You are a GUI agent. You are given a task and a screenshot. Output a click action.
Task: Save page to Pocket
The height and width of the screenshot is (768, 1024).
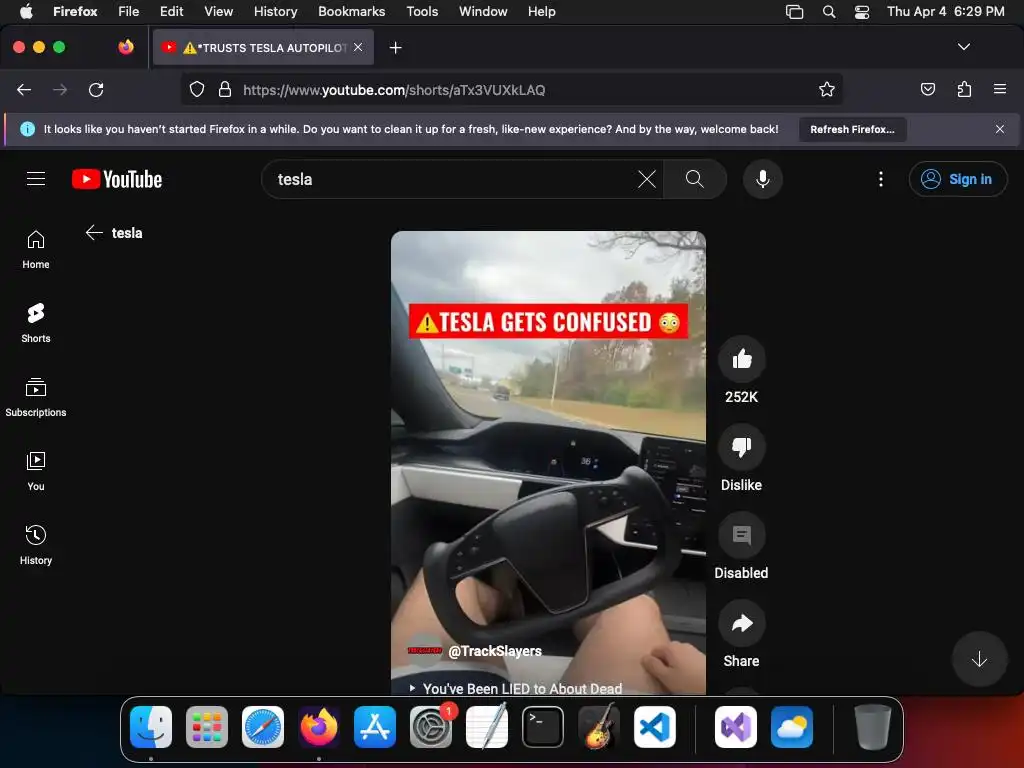point(927,89)
